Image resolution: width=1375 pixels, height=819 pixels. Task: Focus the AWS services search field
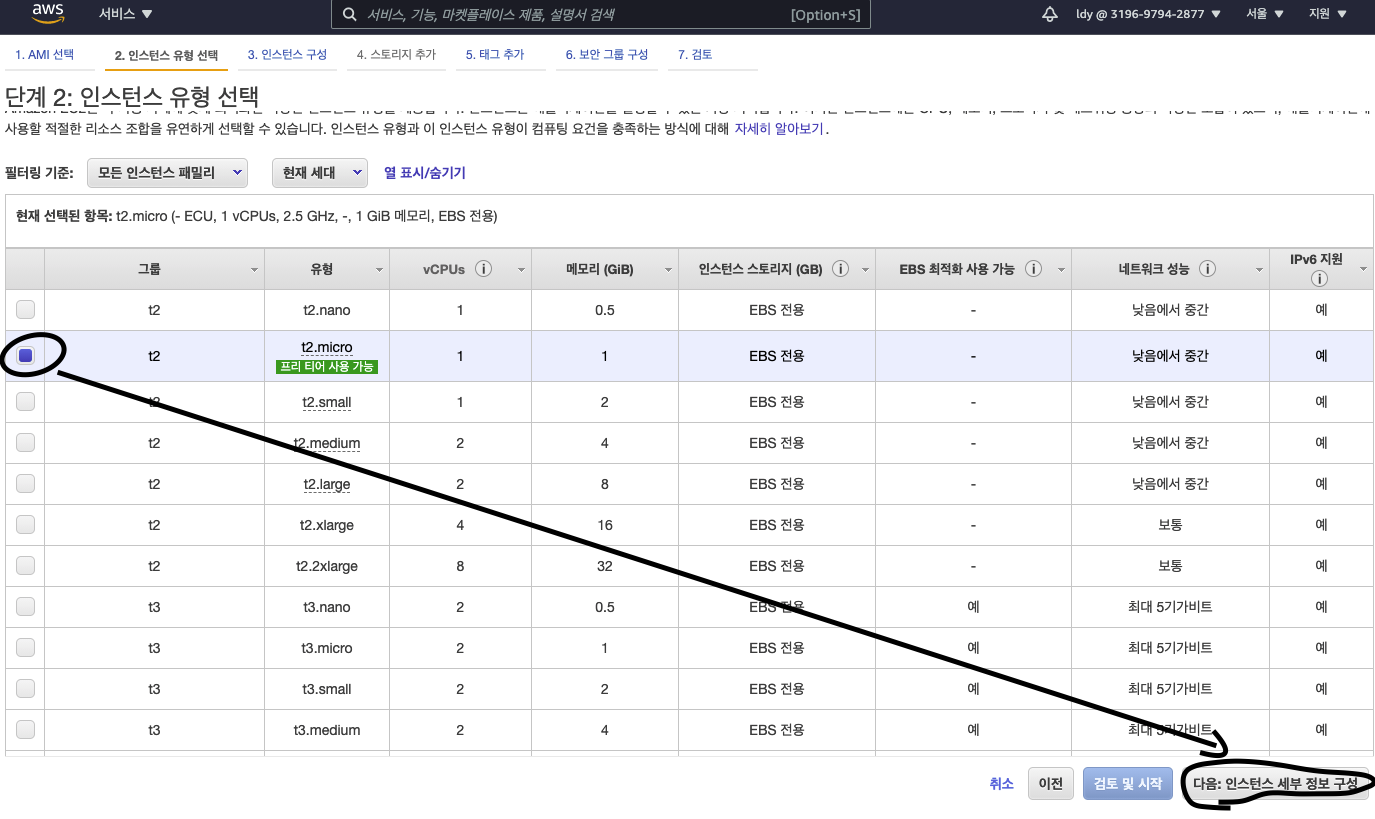click(x=601, y=15)
